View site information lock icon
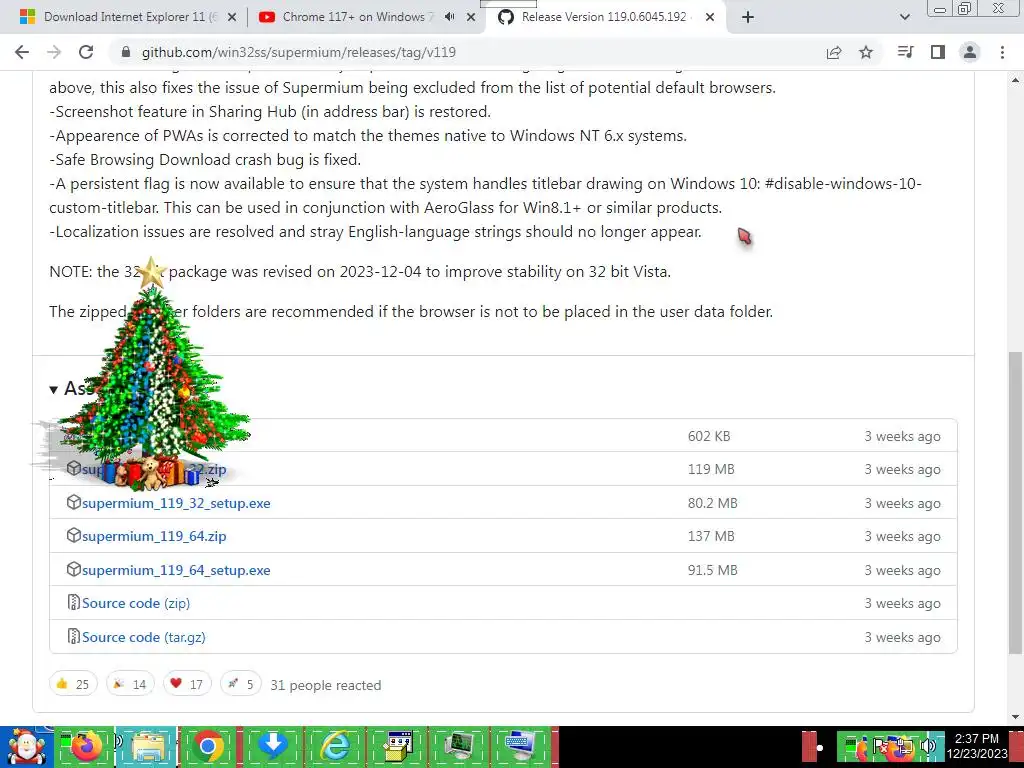The image size is (1024, 768). [127, 52]
